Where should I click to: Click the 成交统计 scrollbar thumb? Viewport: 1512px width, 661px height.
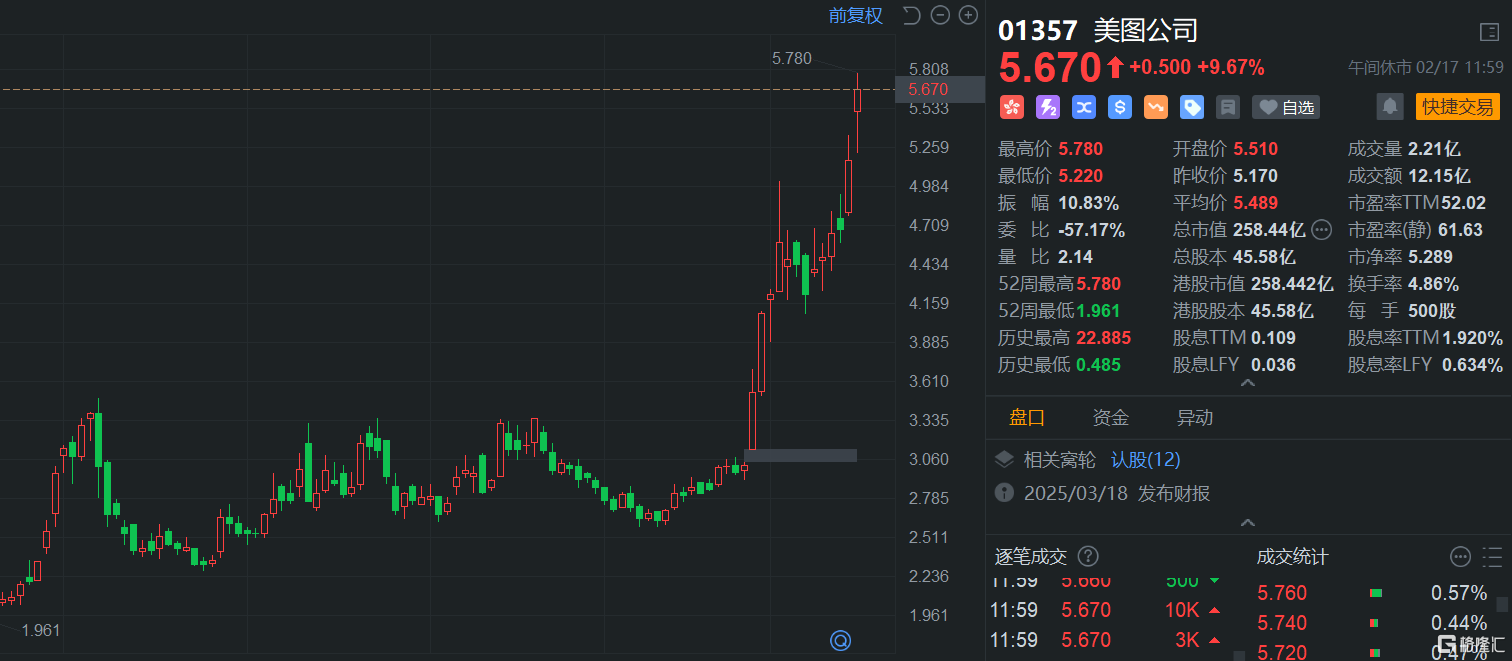tap(1502, 604)
